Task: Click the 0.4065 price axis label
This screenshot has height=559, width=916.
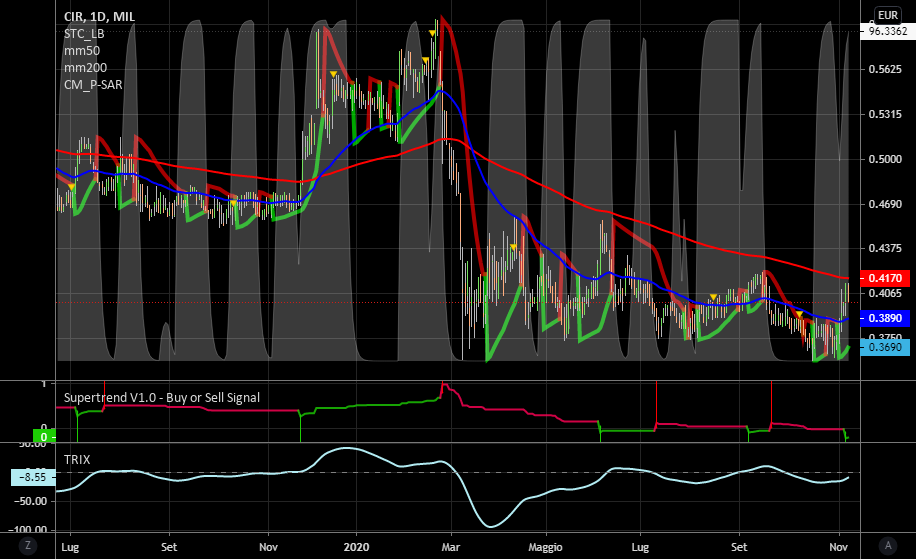Action: tap(885, 293)
